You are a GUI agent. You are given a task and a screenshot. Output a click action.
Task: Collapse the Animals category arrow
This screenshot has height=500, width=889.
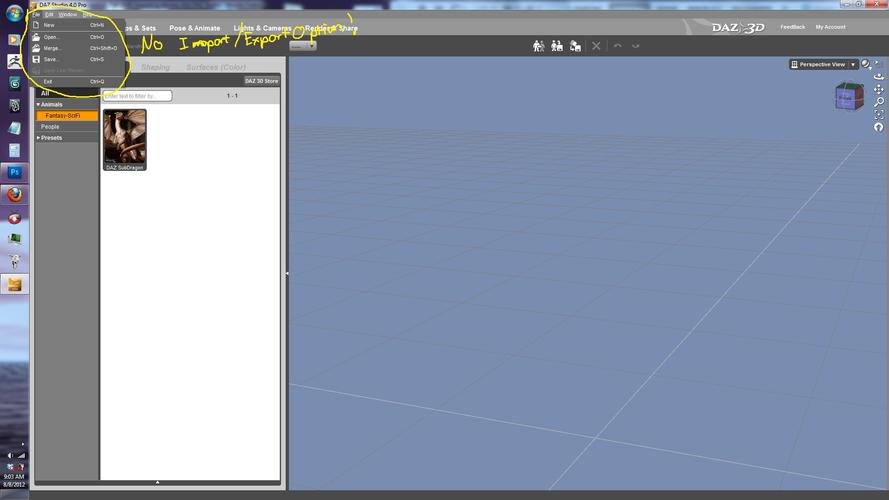(38, 104)
